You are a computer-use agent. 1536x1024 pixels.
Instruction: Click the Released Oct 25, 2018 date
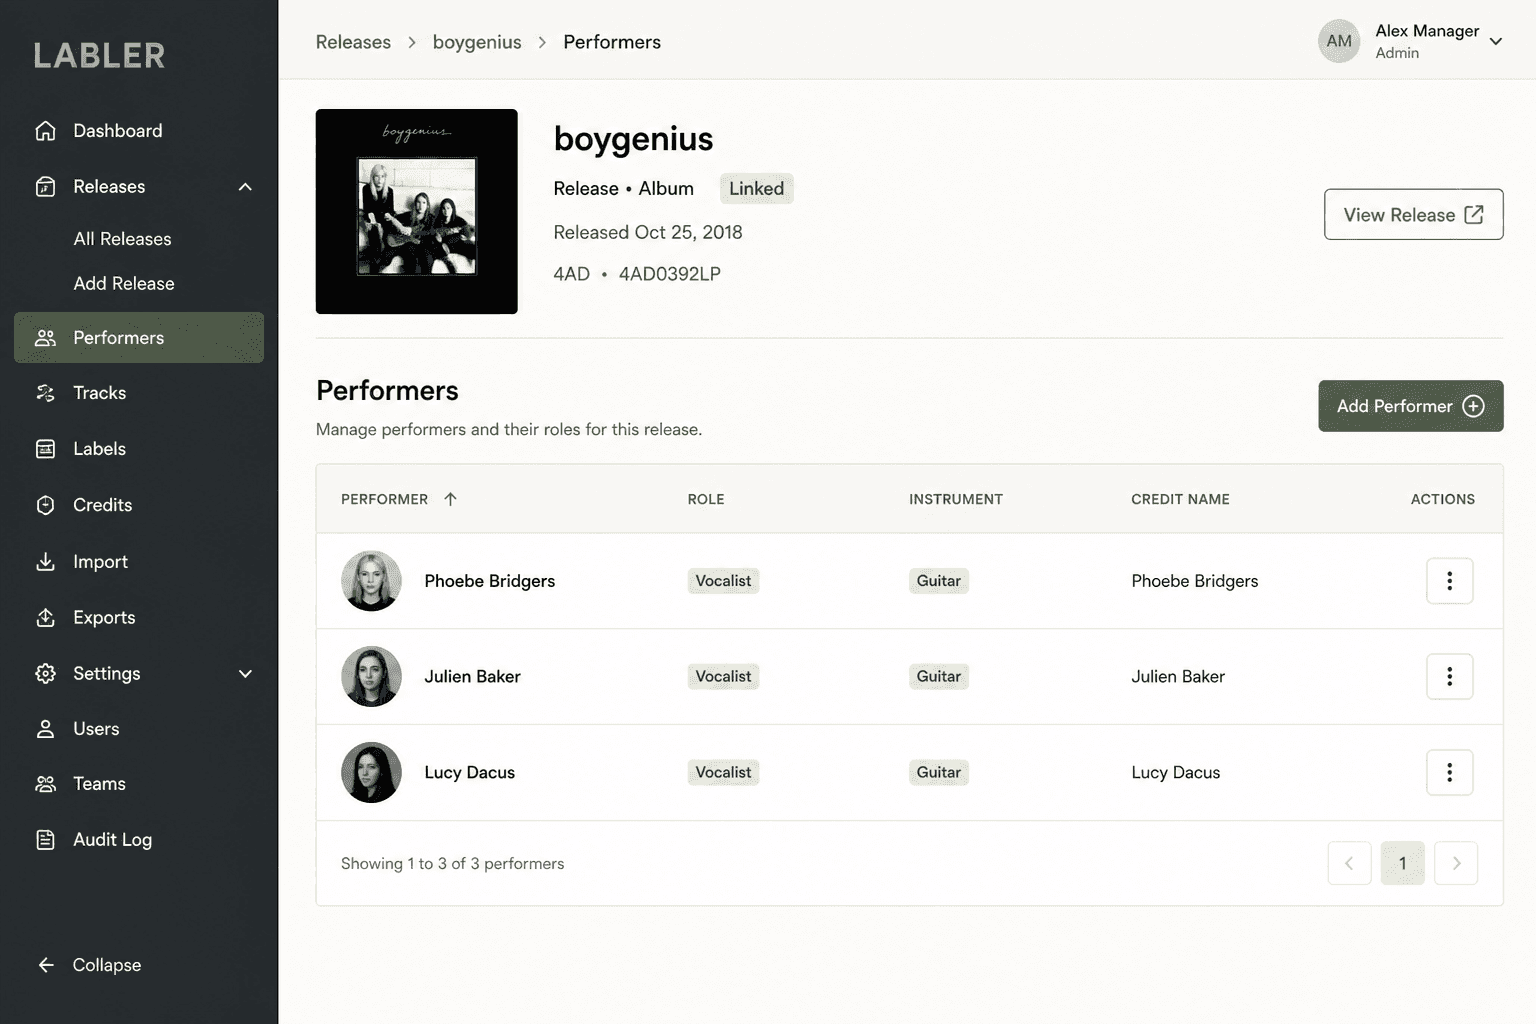tap(648, 232)
